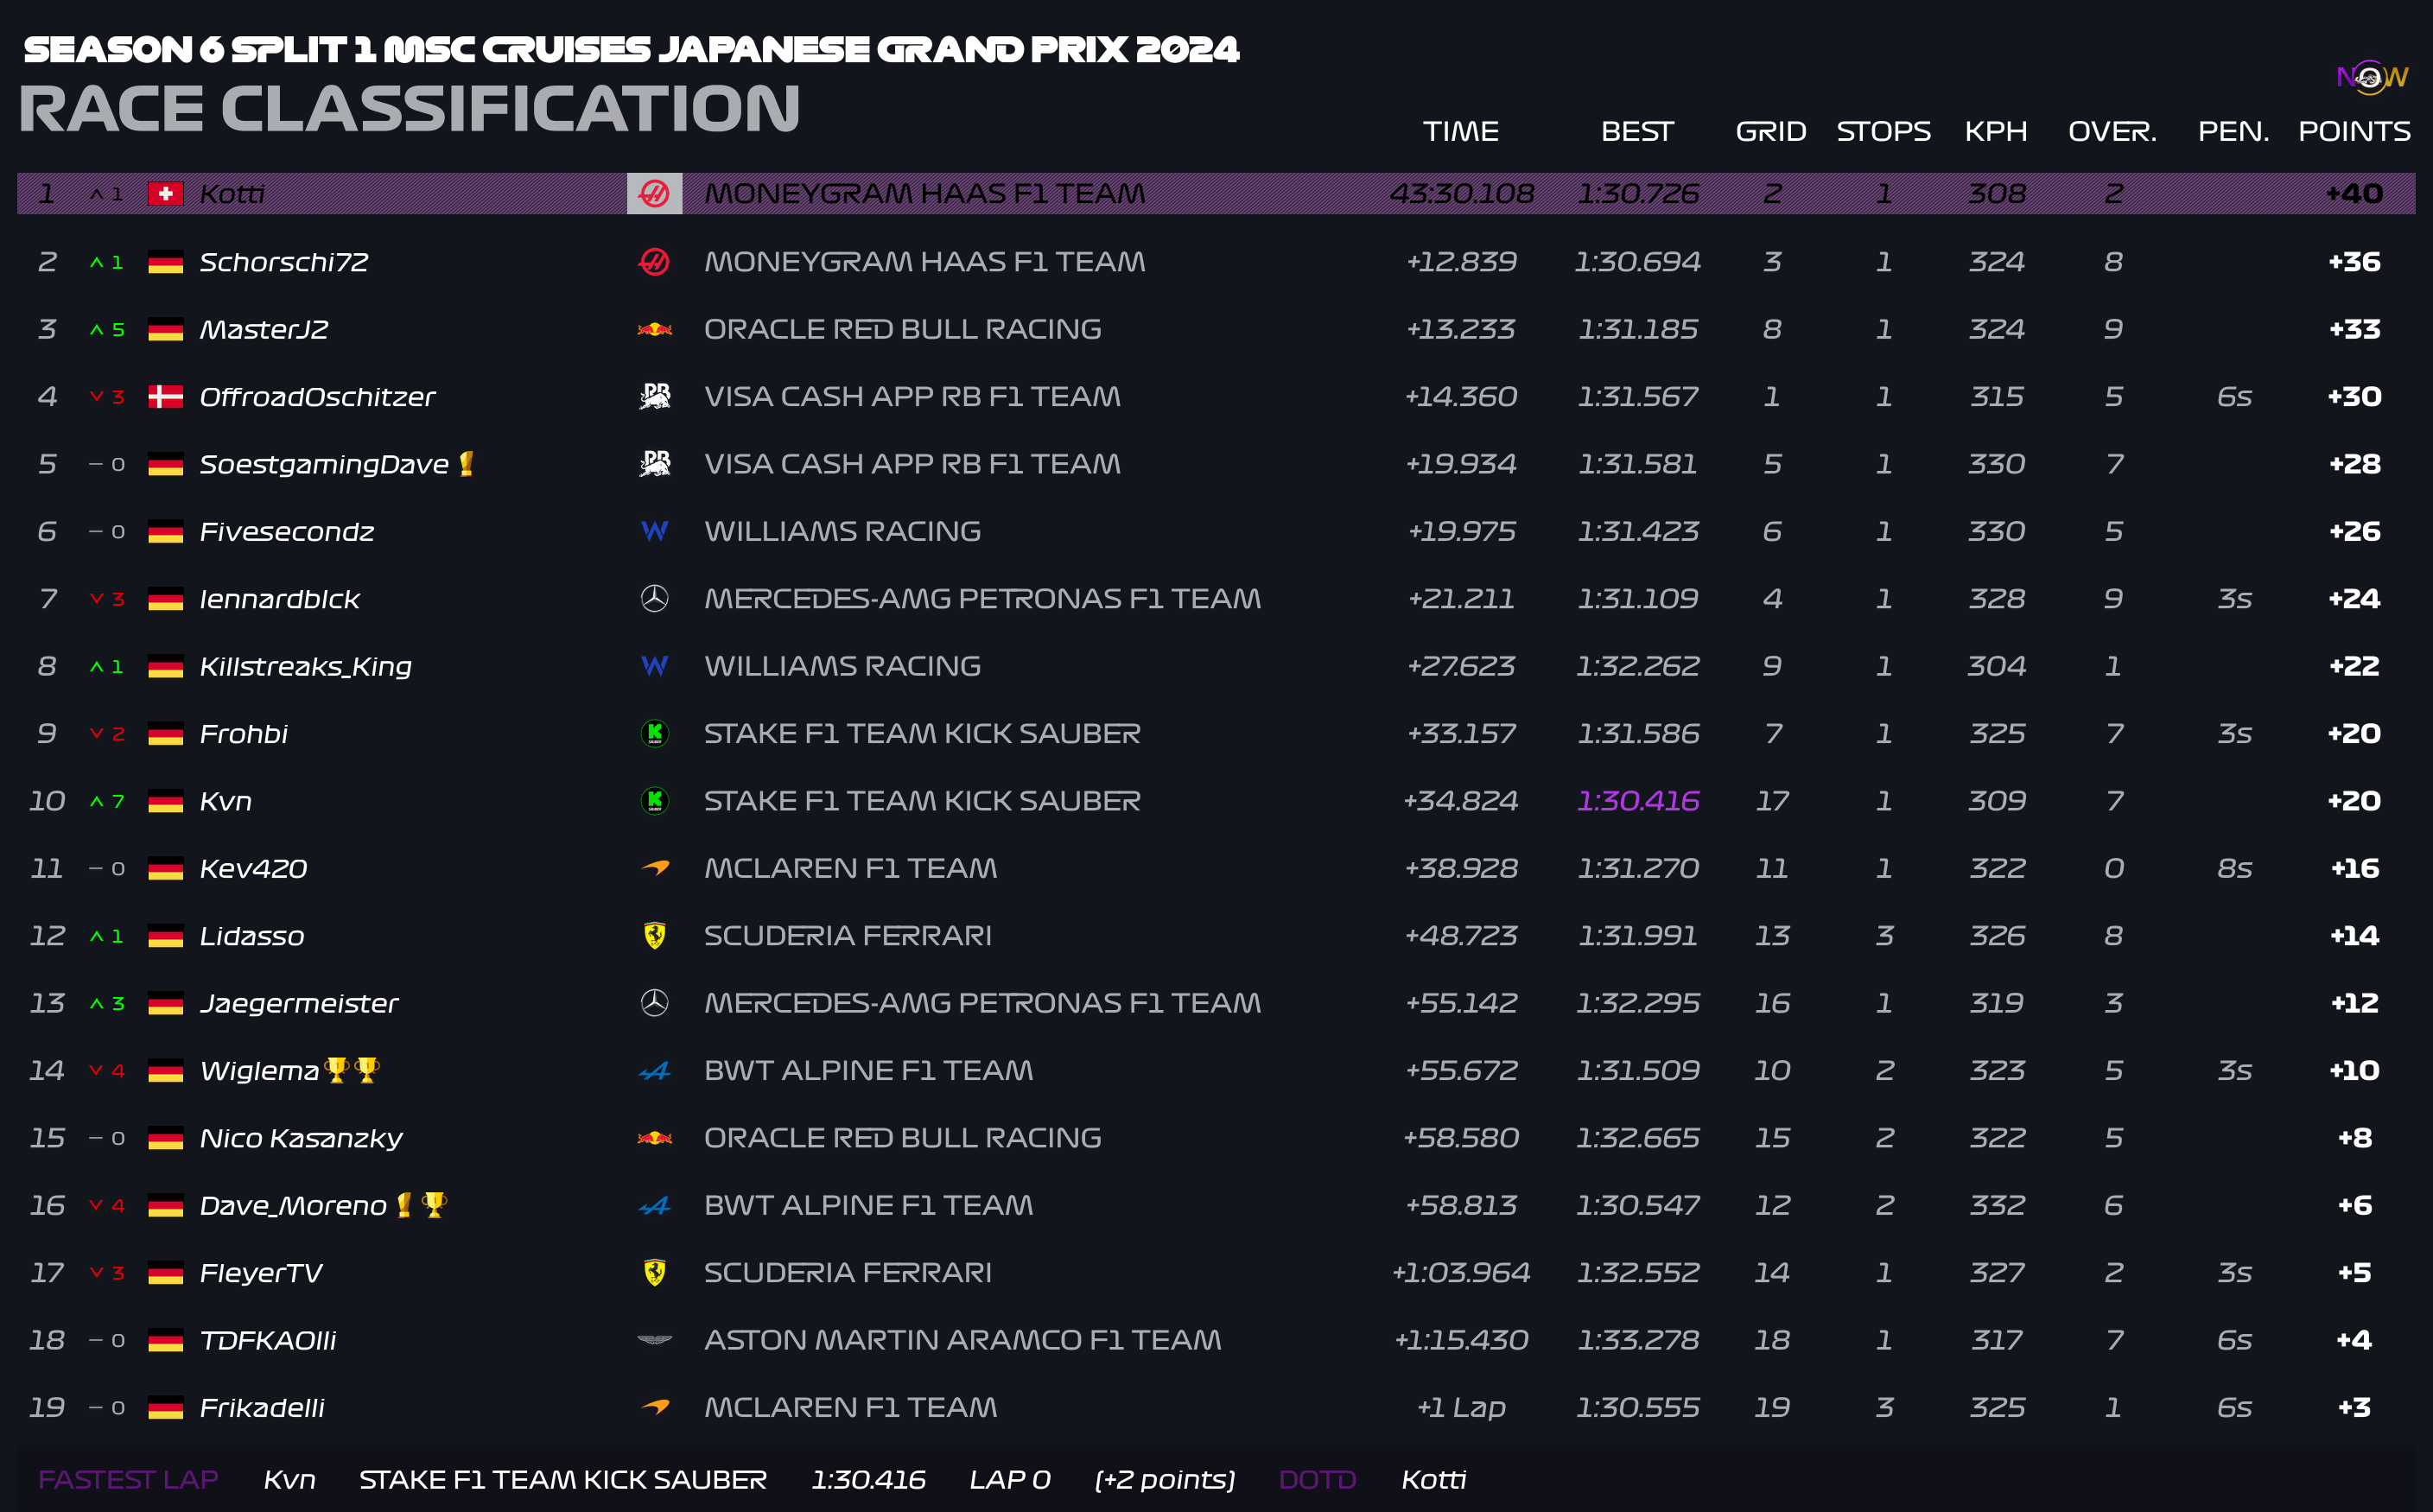Click the KPH column header
Viewport: 2433px width, 1512px height.
1996,131
